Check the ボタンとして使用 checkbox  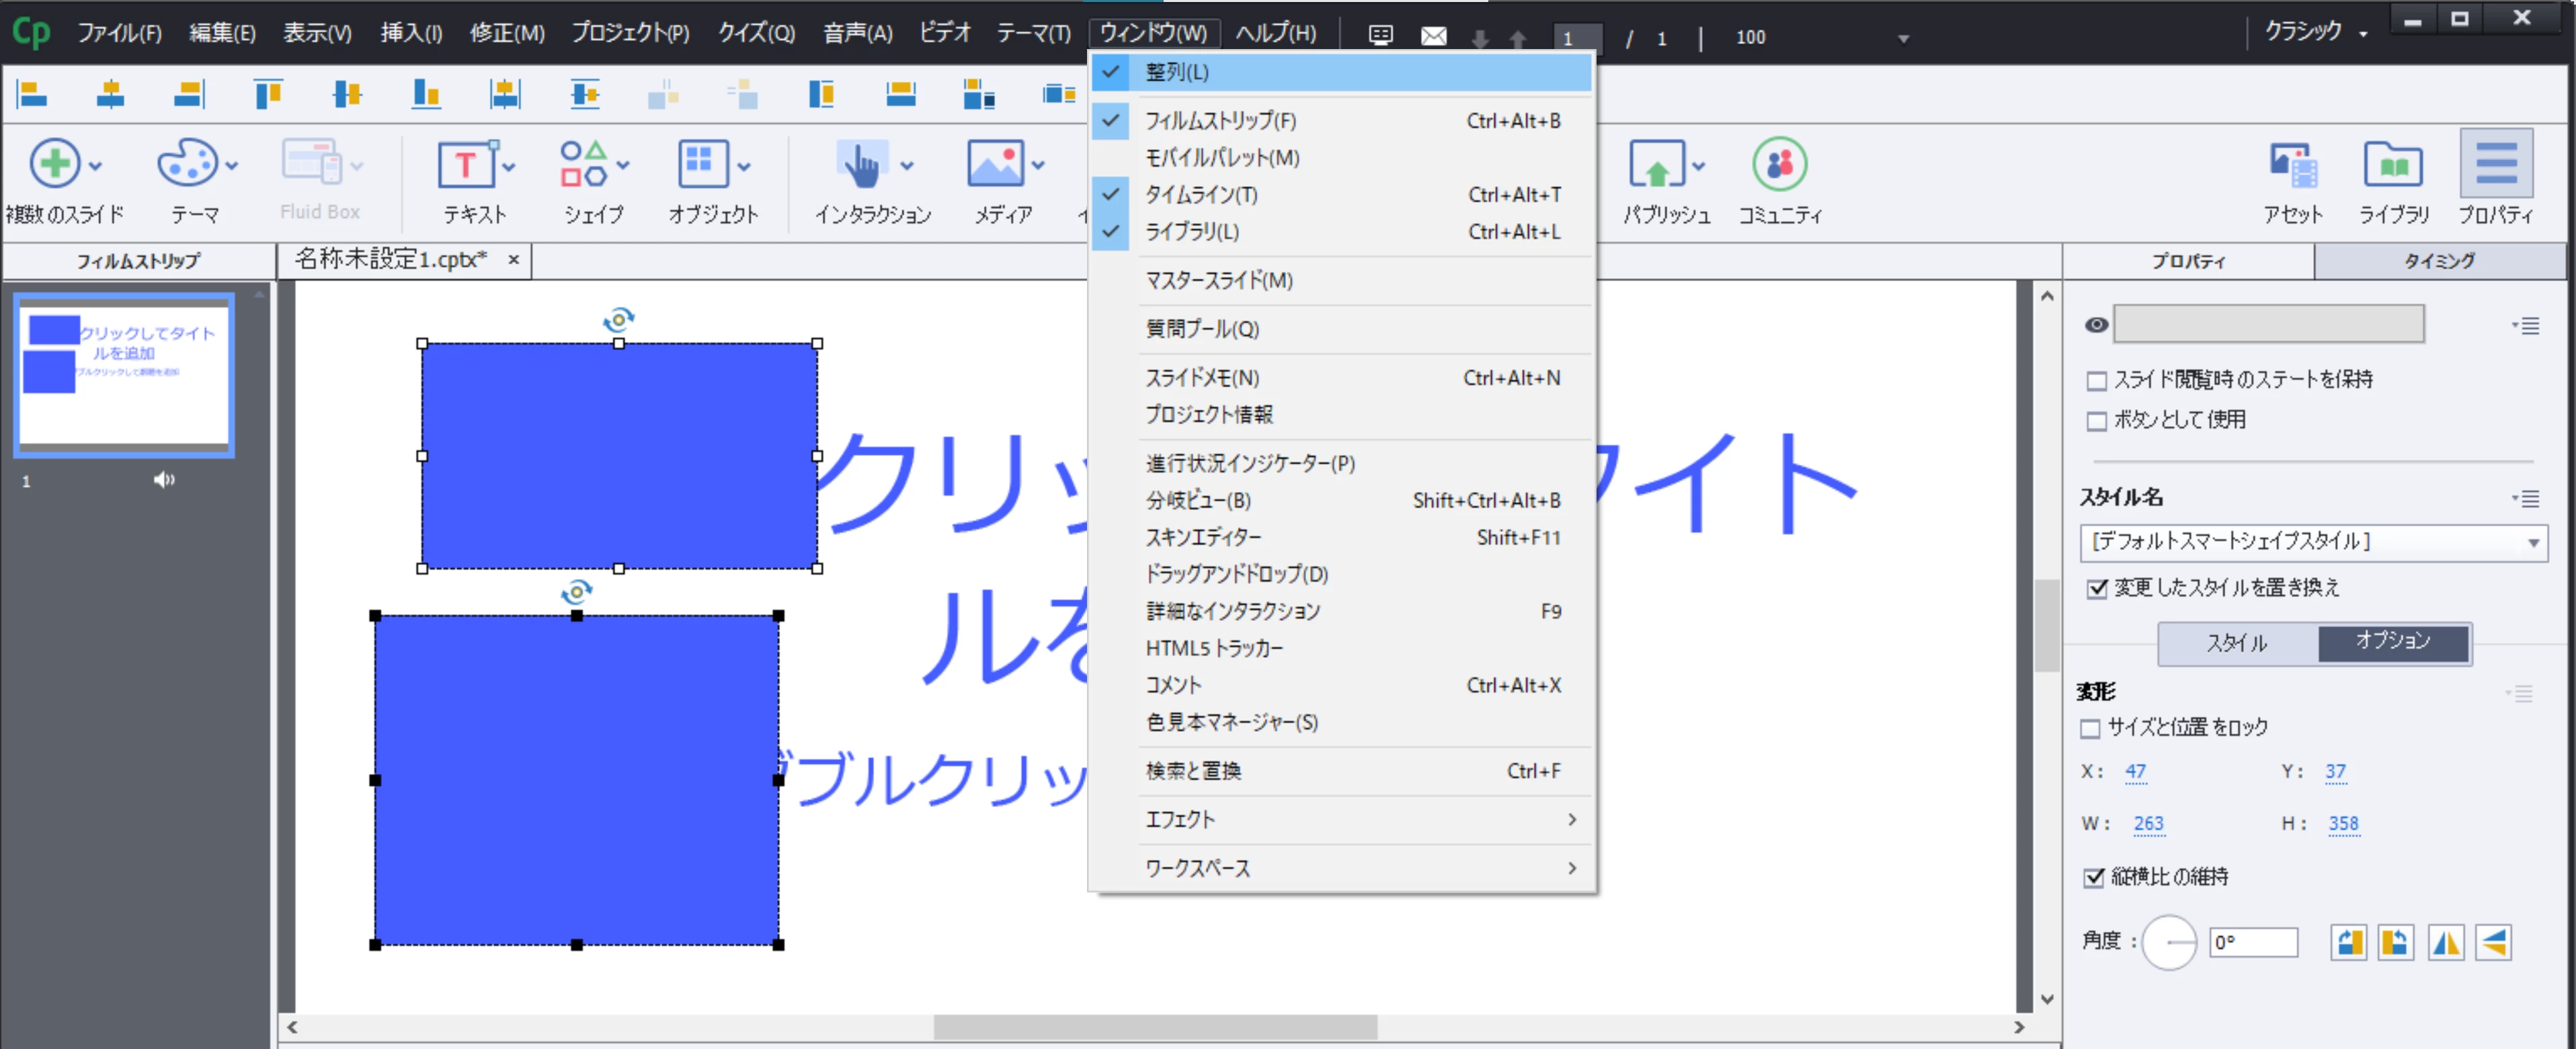2097,421
